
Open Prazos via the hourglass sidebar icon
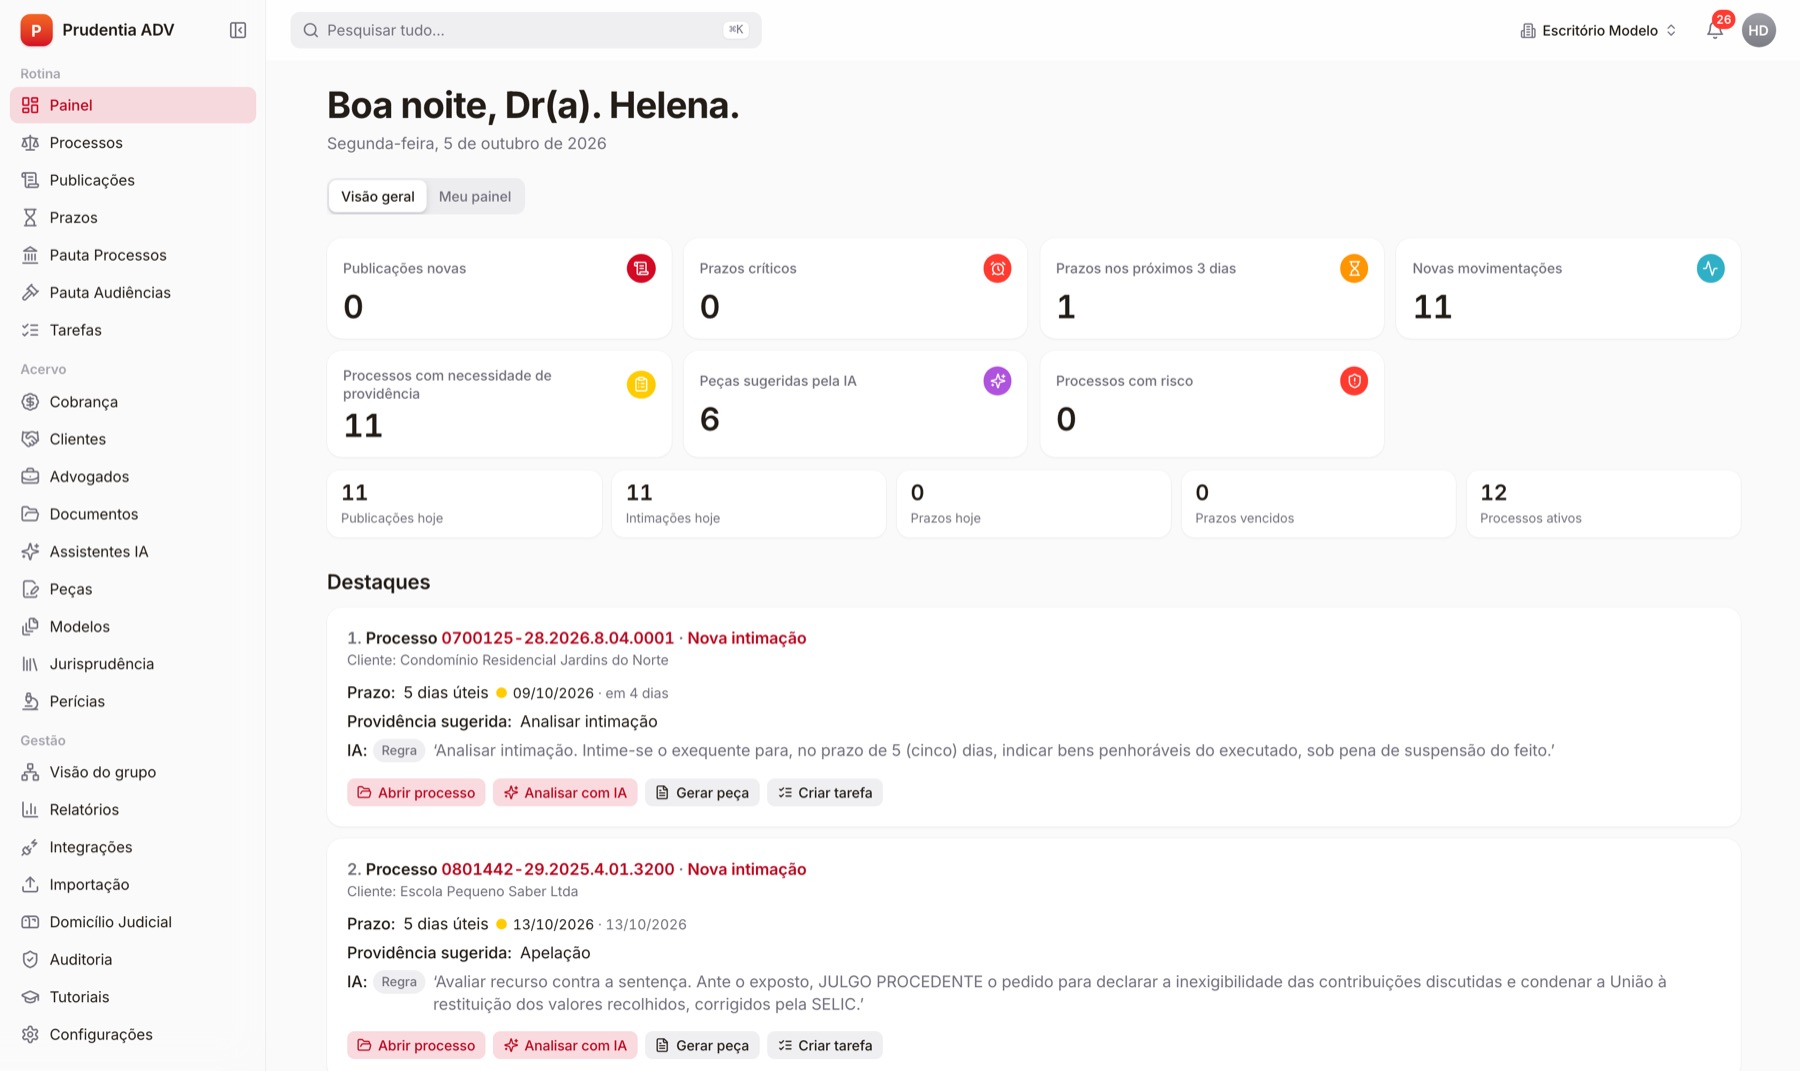coord(30,218)
